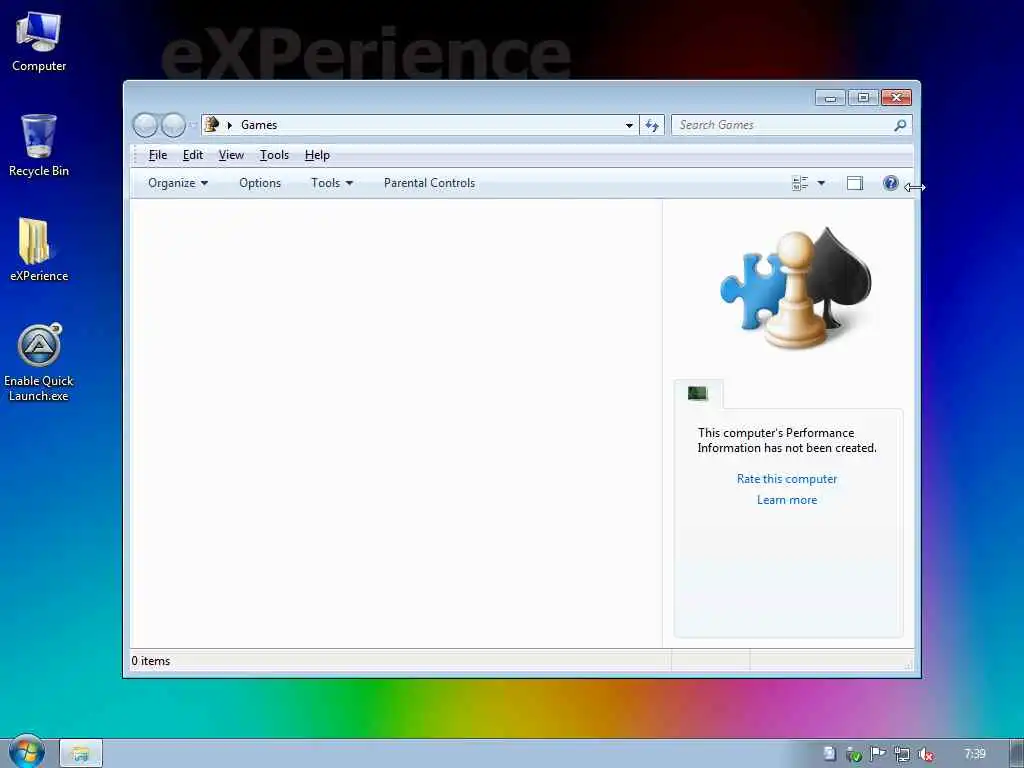The width and height of the screenshot is (1024, 768).
Task: Open the Start menu orb
Action: 26,752
